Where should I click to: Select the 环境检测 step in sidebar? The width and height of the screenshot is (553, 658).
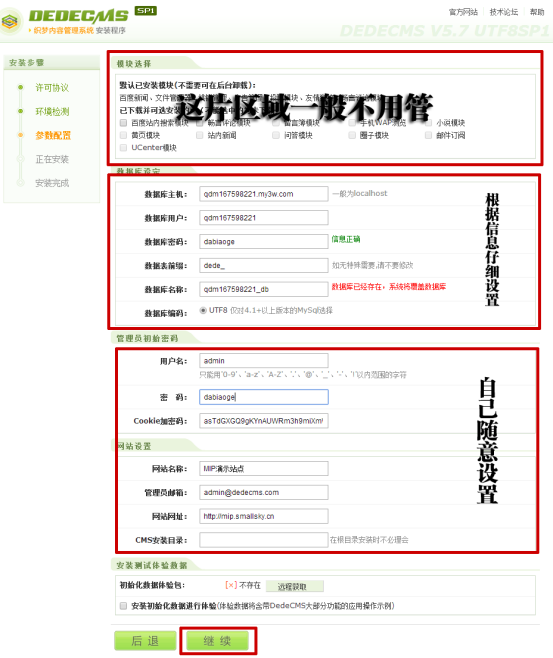[x=52, y=112]
